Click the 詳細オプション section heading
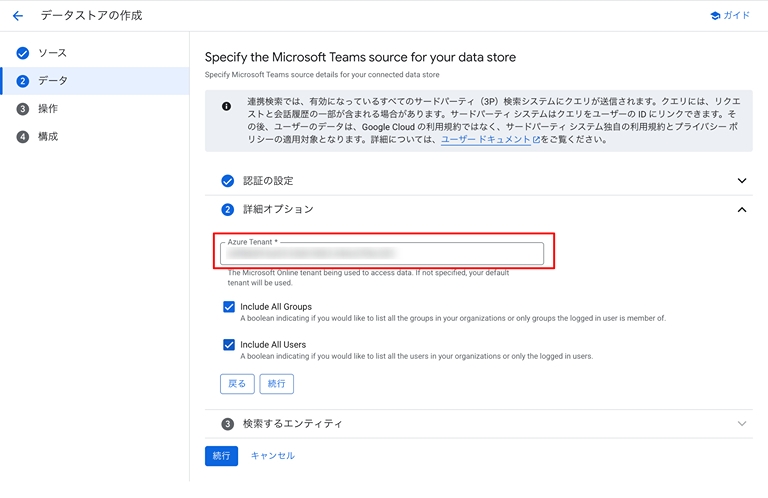Image resolution: width=768 pixels, height=498 pixels. click(278, 210)
